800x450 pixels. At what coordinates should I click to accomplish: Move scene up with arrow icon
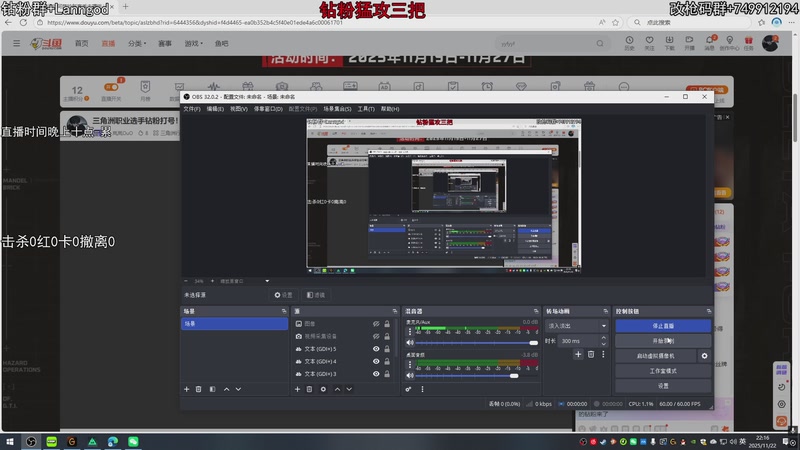[227, 389]
